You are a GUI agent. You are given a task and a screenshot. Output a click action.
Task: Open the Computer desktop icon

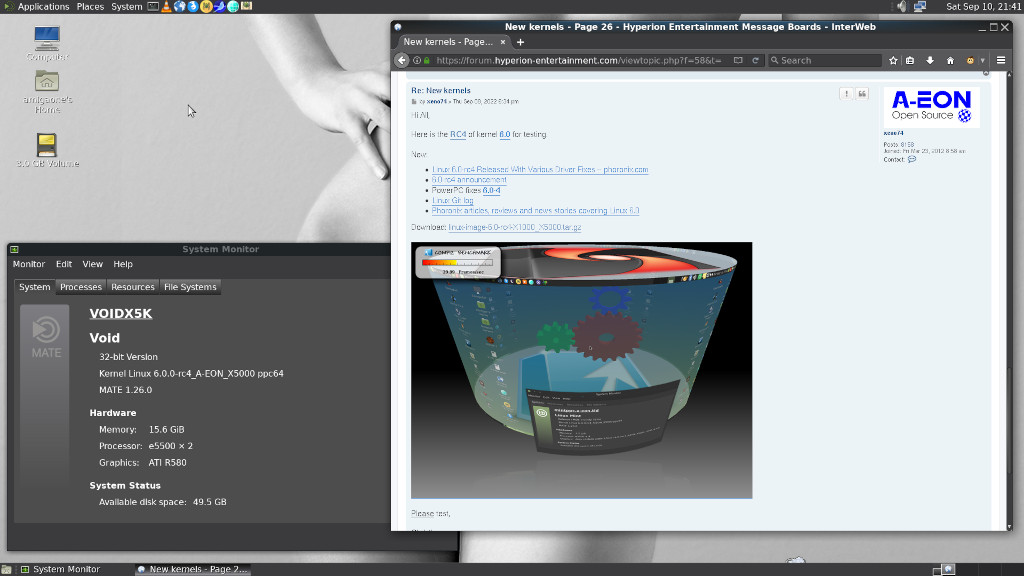click(x=47, y=43)
